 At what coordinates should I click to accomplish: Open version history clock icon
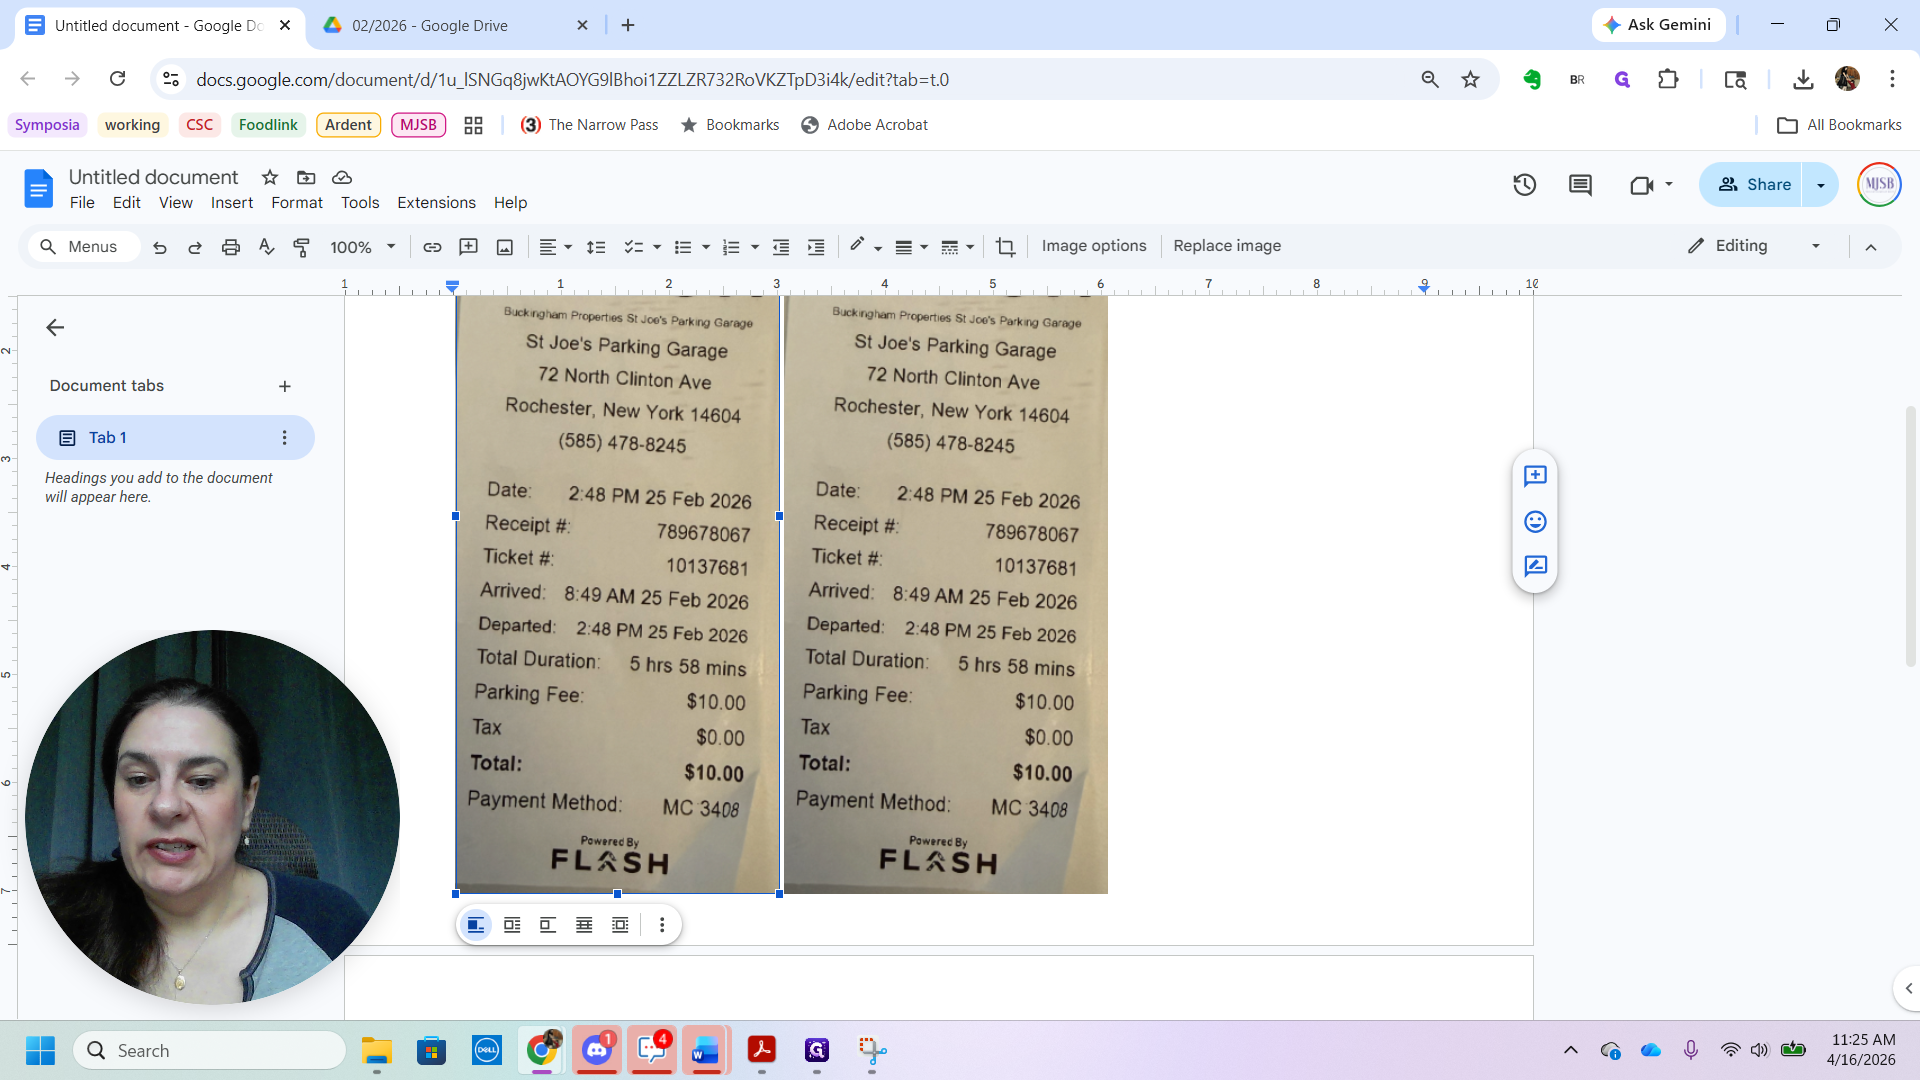click(1524, 185)
